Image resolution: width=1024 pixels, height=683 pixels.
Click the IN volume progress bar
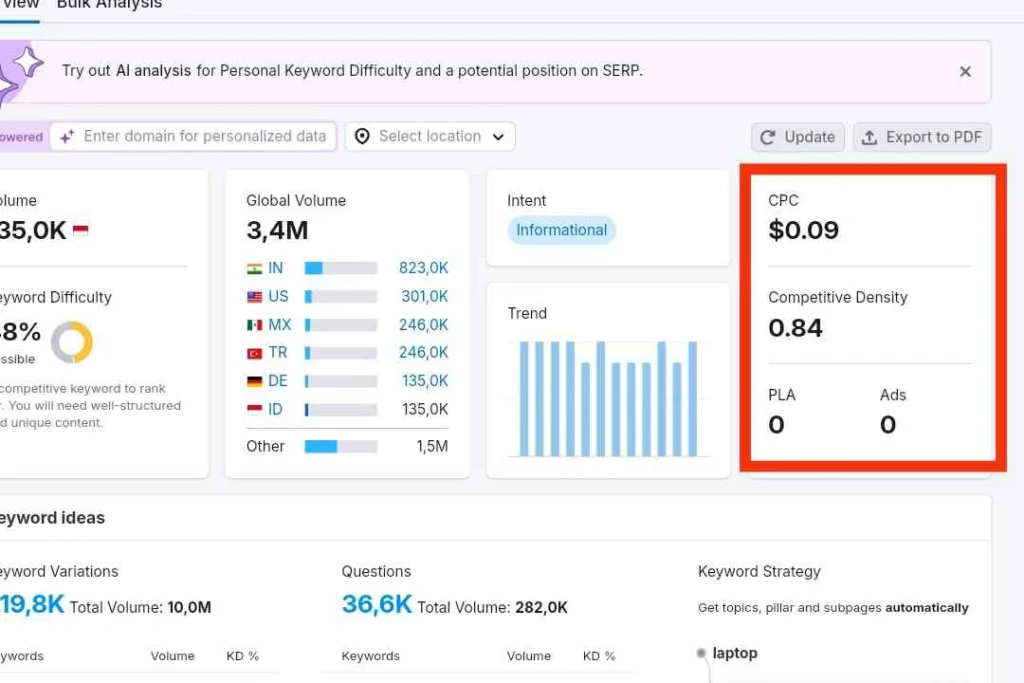(341, 268)
